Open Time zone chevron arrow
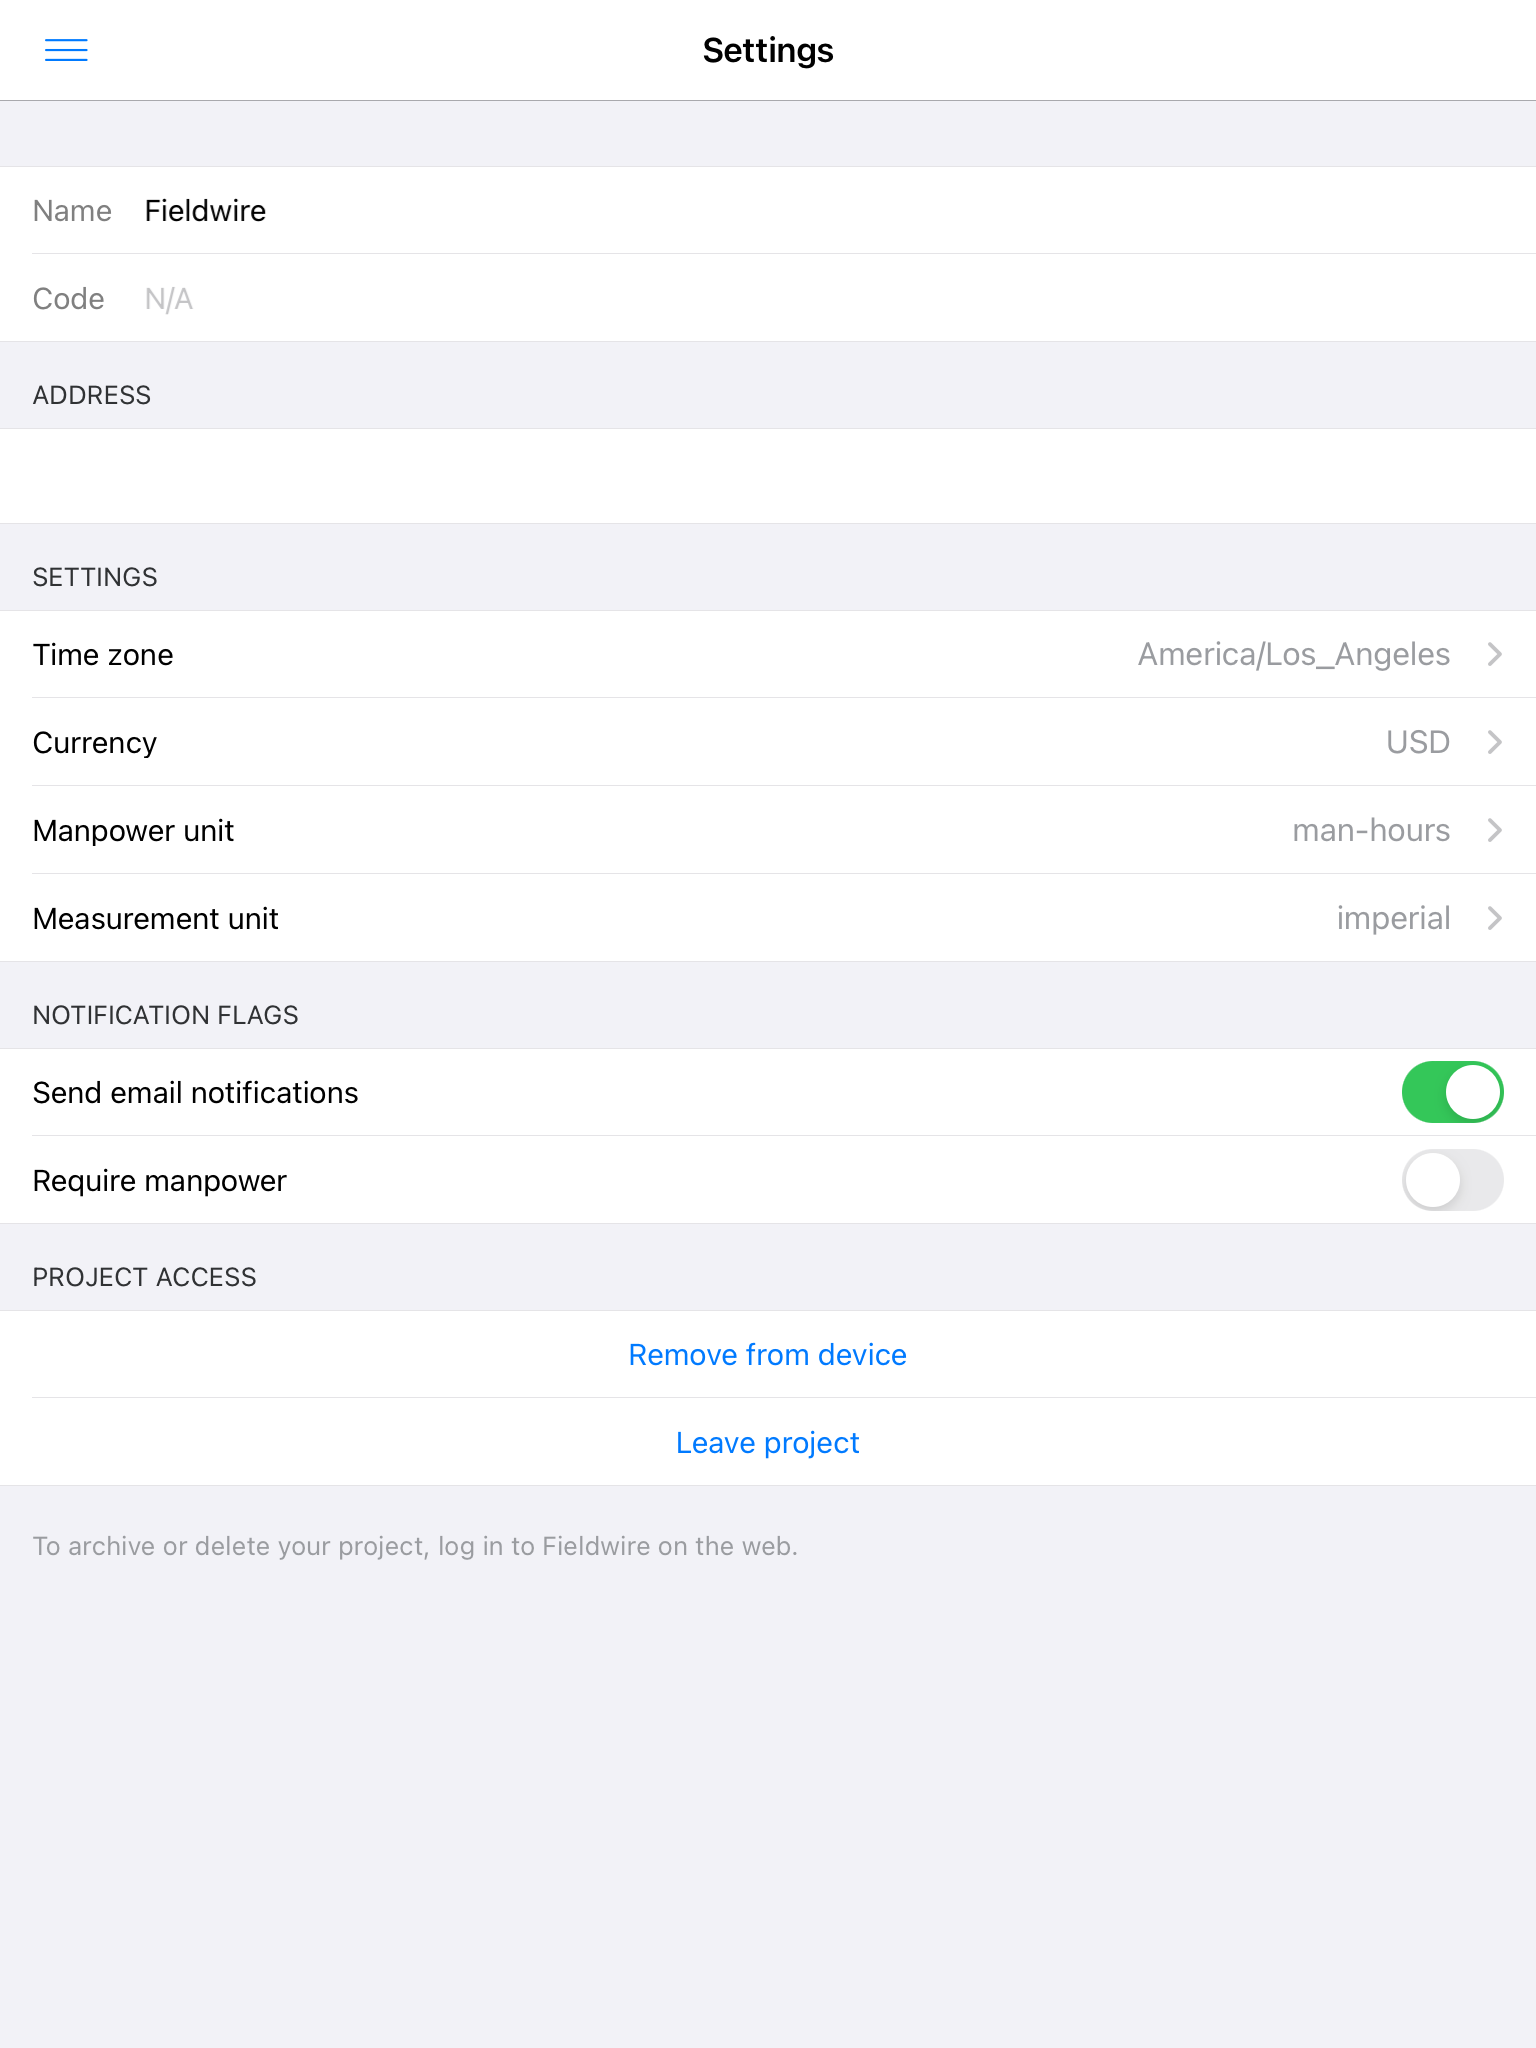 1495,654
